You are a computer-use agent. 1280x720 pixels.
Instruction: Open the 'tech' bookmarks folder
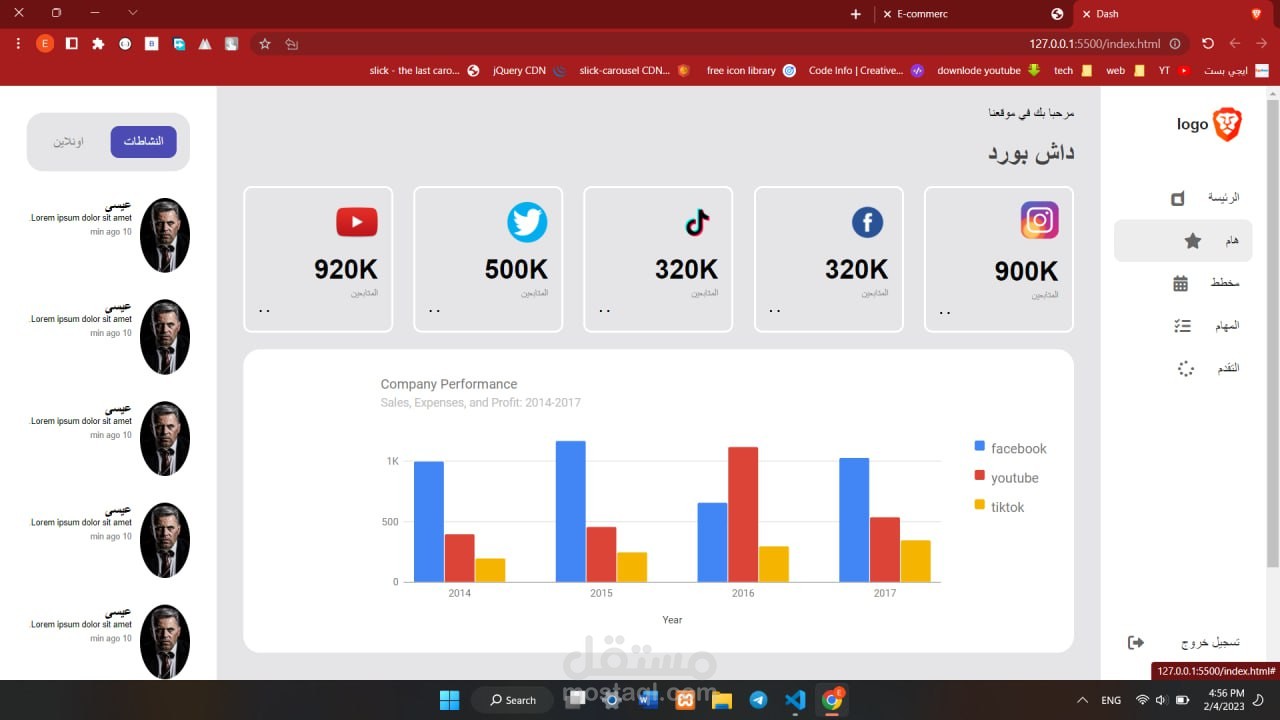click(x=1073, y=70)
